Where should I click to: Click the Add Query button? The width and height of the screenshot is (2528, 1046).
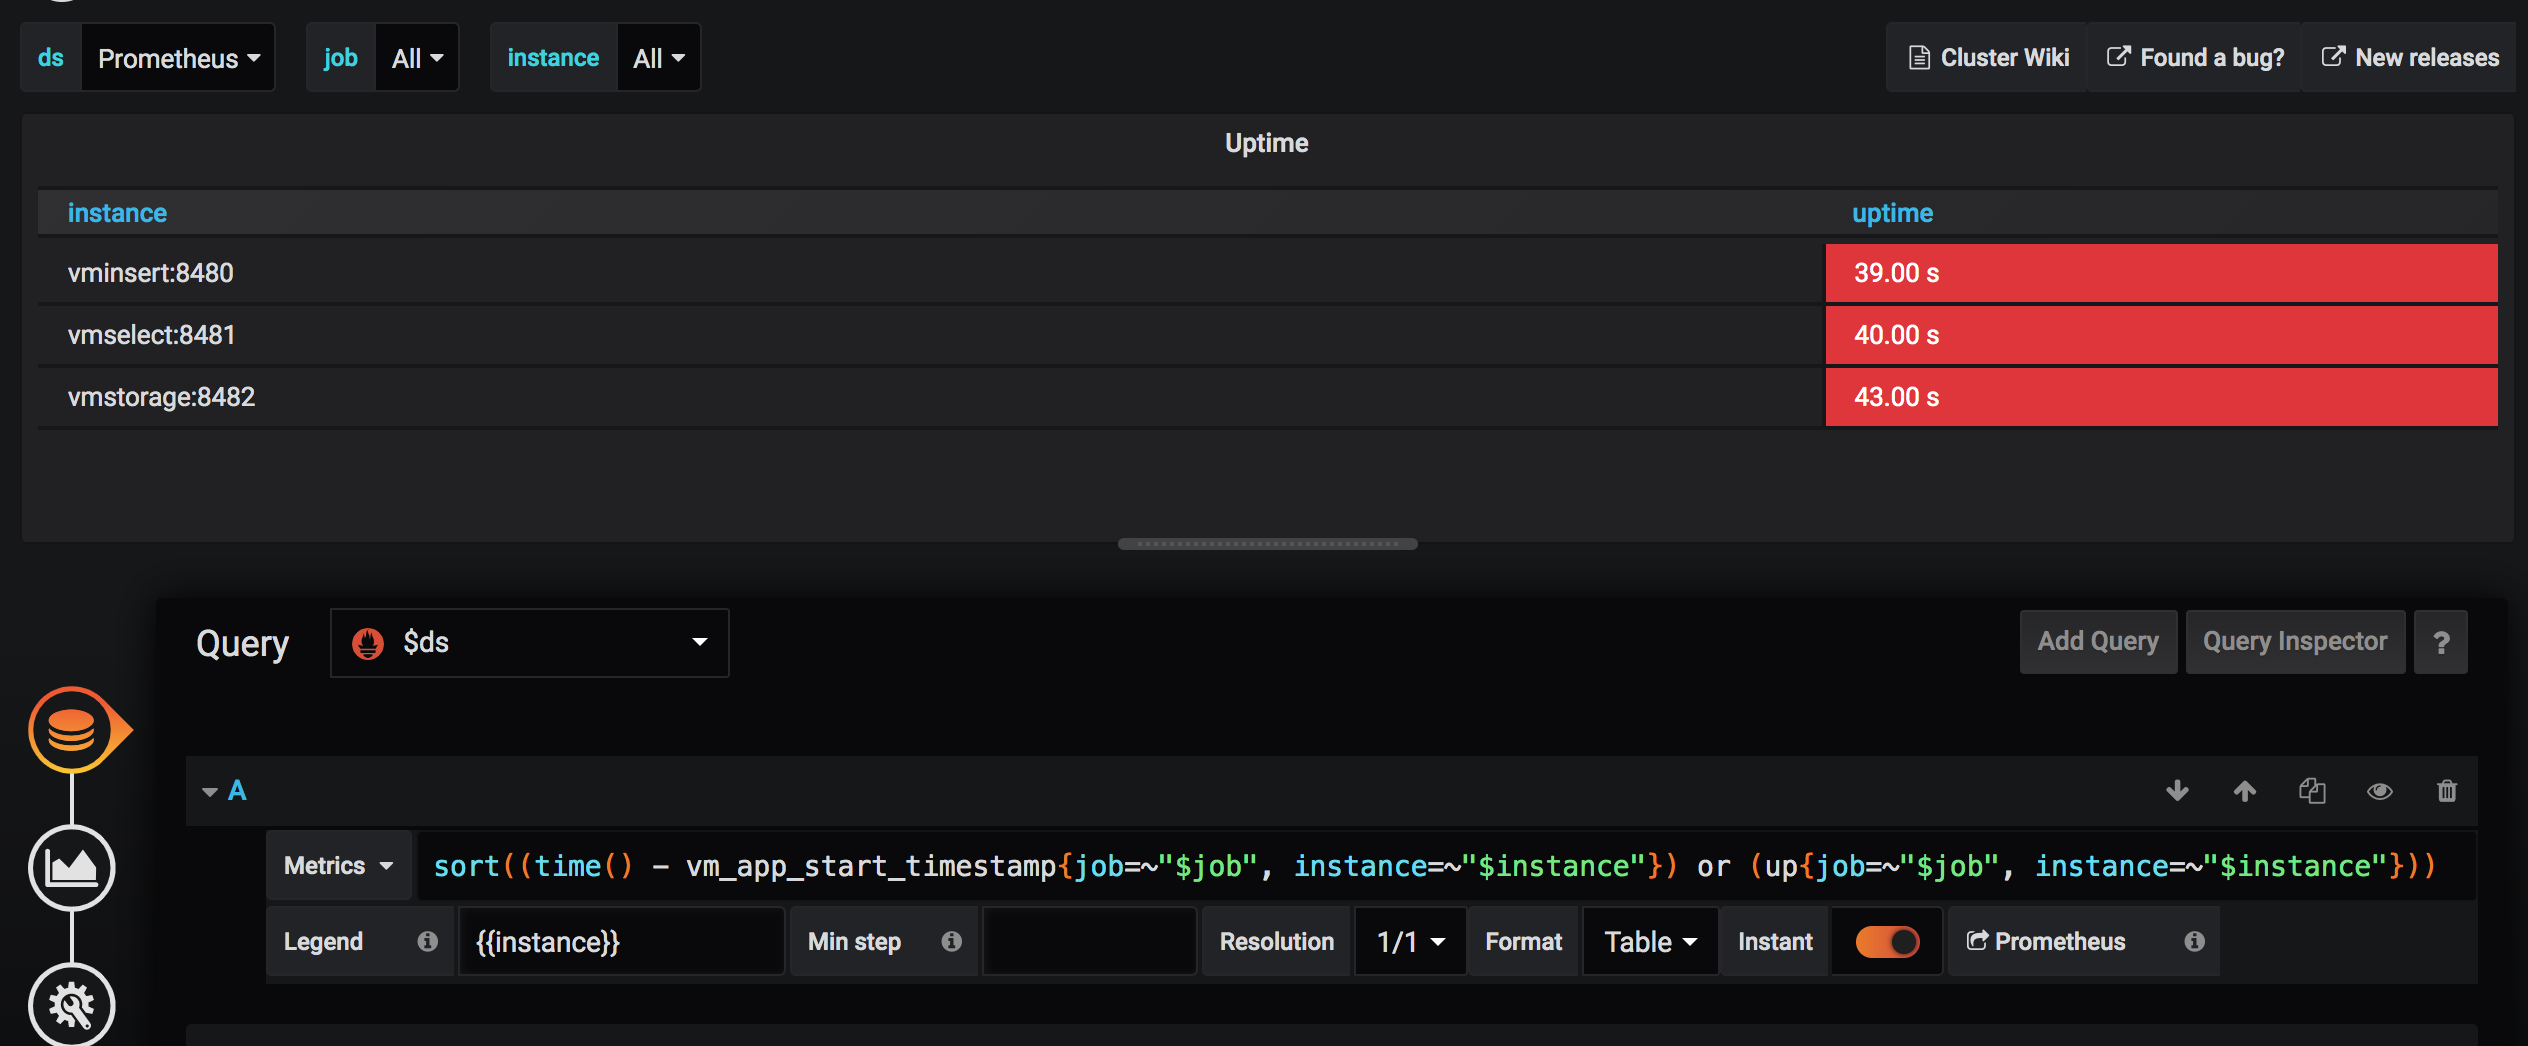click(2098, 642)
